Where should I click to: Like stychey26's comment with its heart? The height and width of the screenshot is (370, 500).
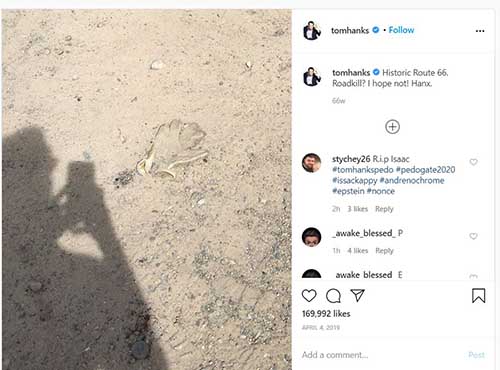tap(473, 162)
